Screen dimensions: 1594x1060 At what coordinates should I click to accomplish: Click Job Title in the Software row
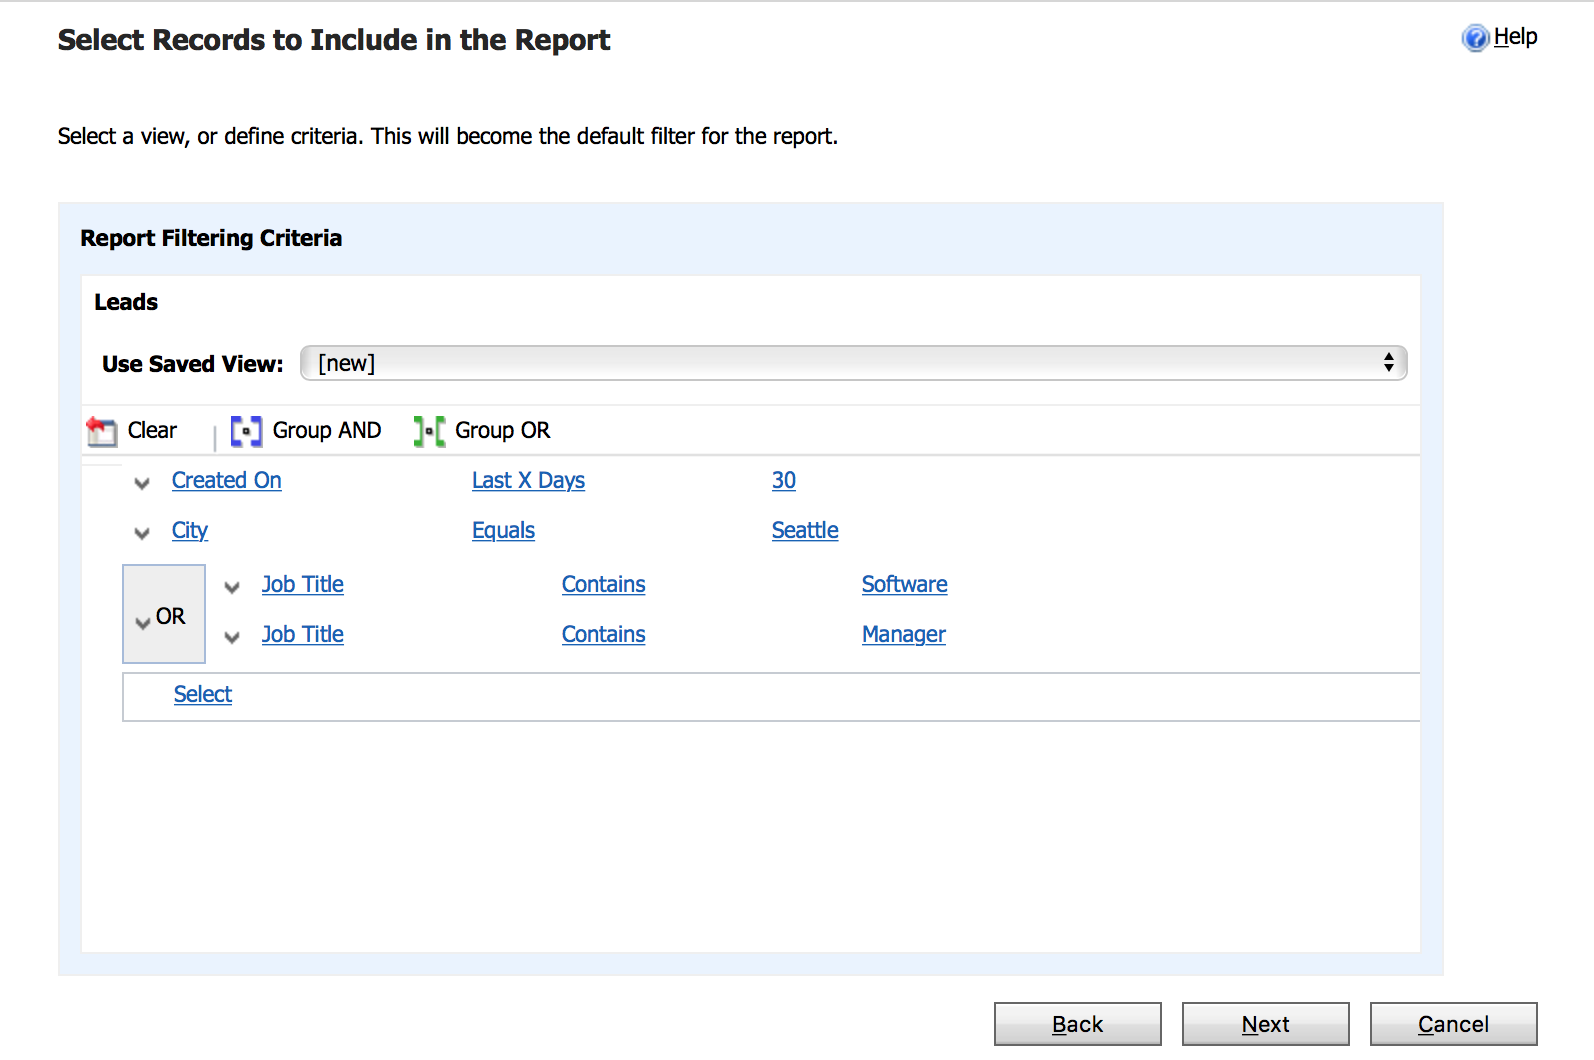302,584
